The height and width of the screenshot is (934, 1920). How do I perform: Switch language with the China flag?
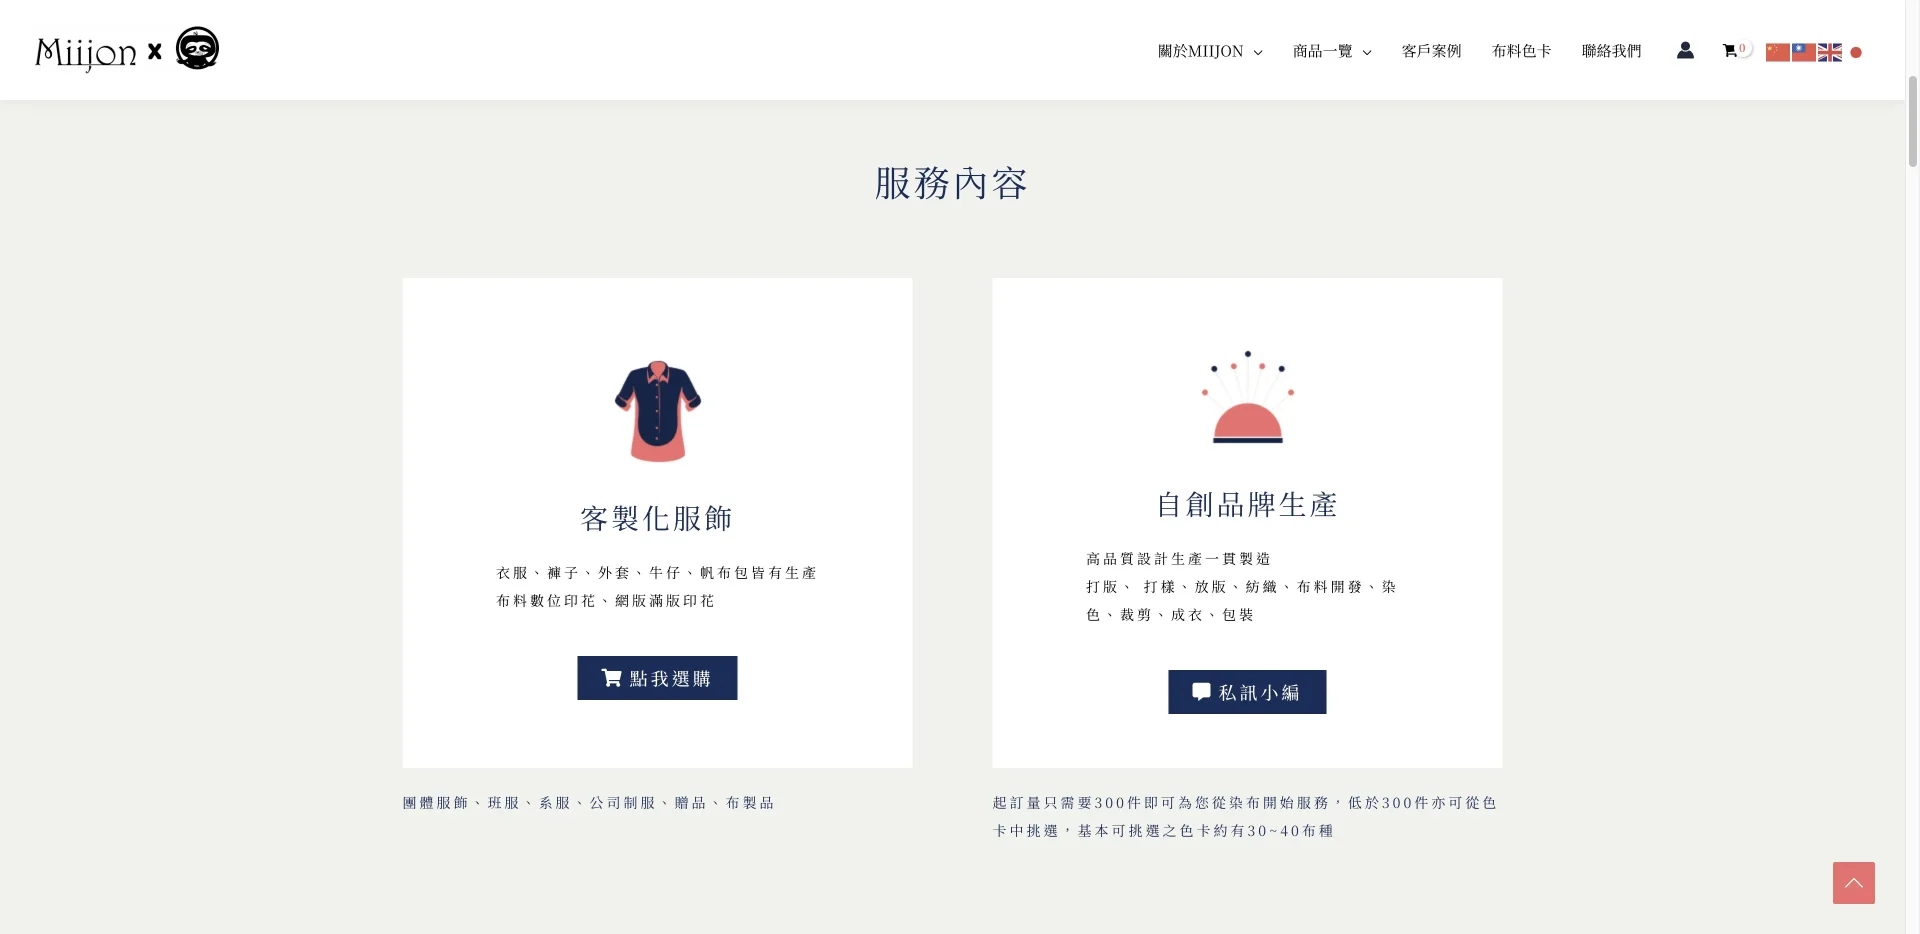[1778, 52]
